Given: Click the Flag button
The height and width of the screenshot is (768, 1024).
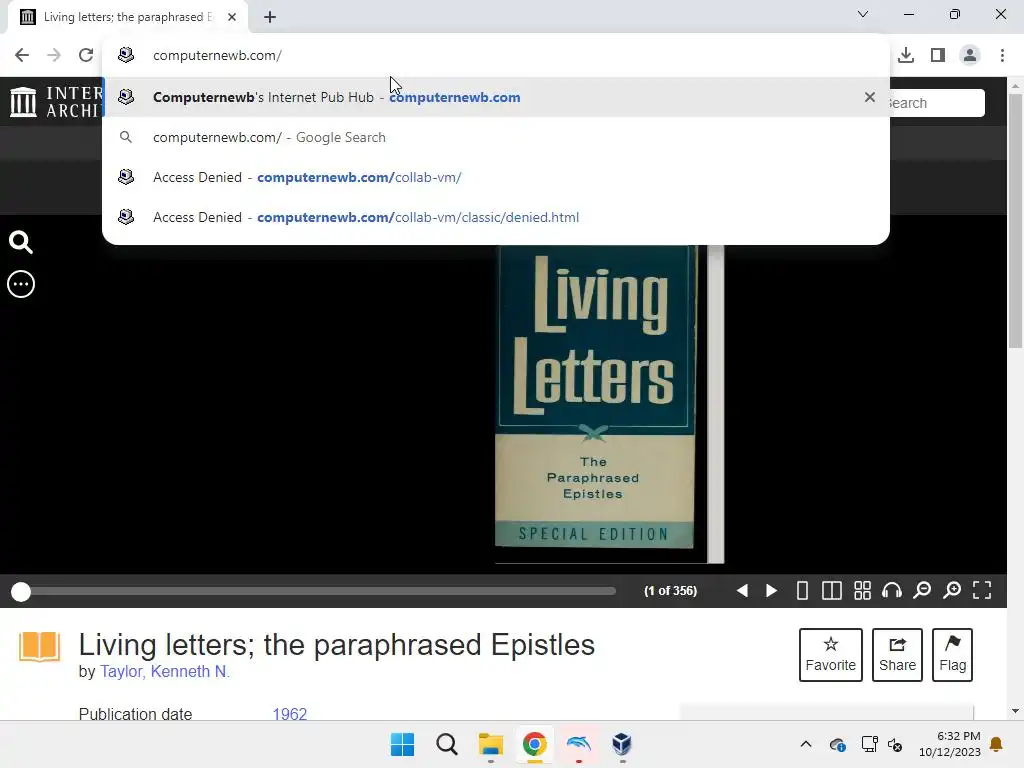Looking at the screenshot, I should pyautogui.click(x=952, y=655).
